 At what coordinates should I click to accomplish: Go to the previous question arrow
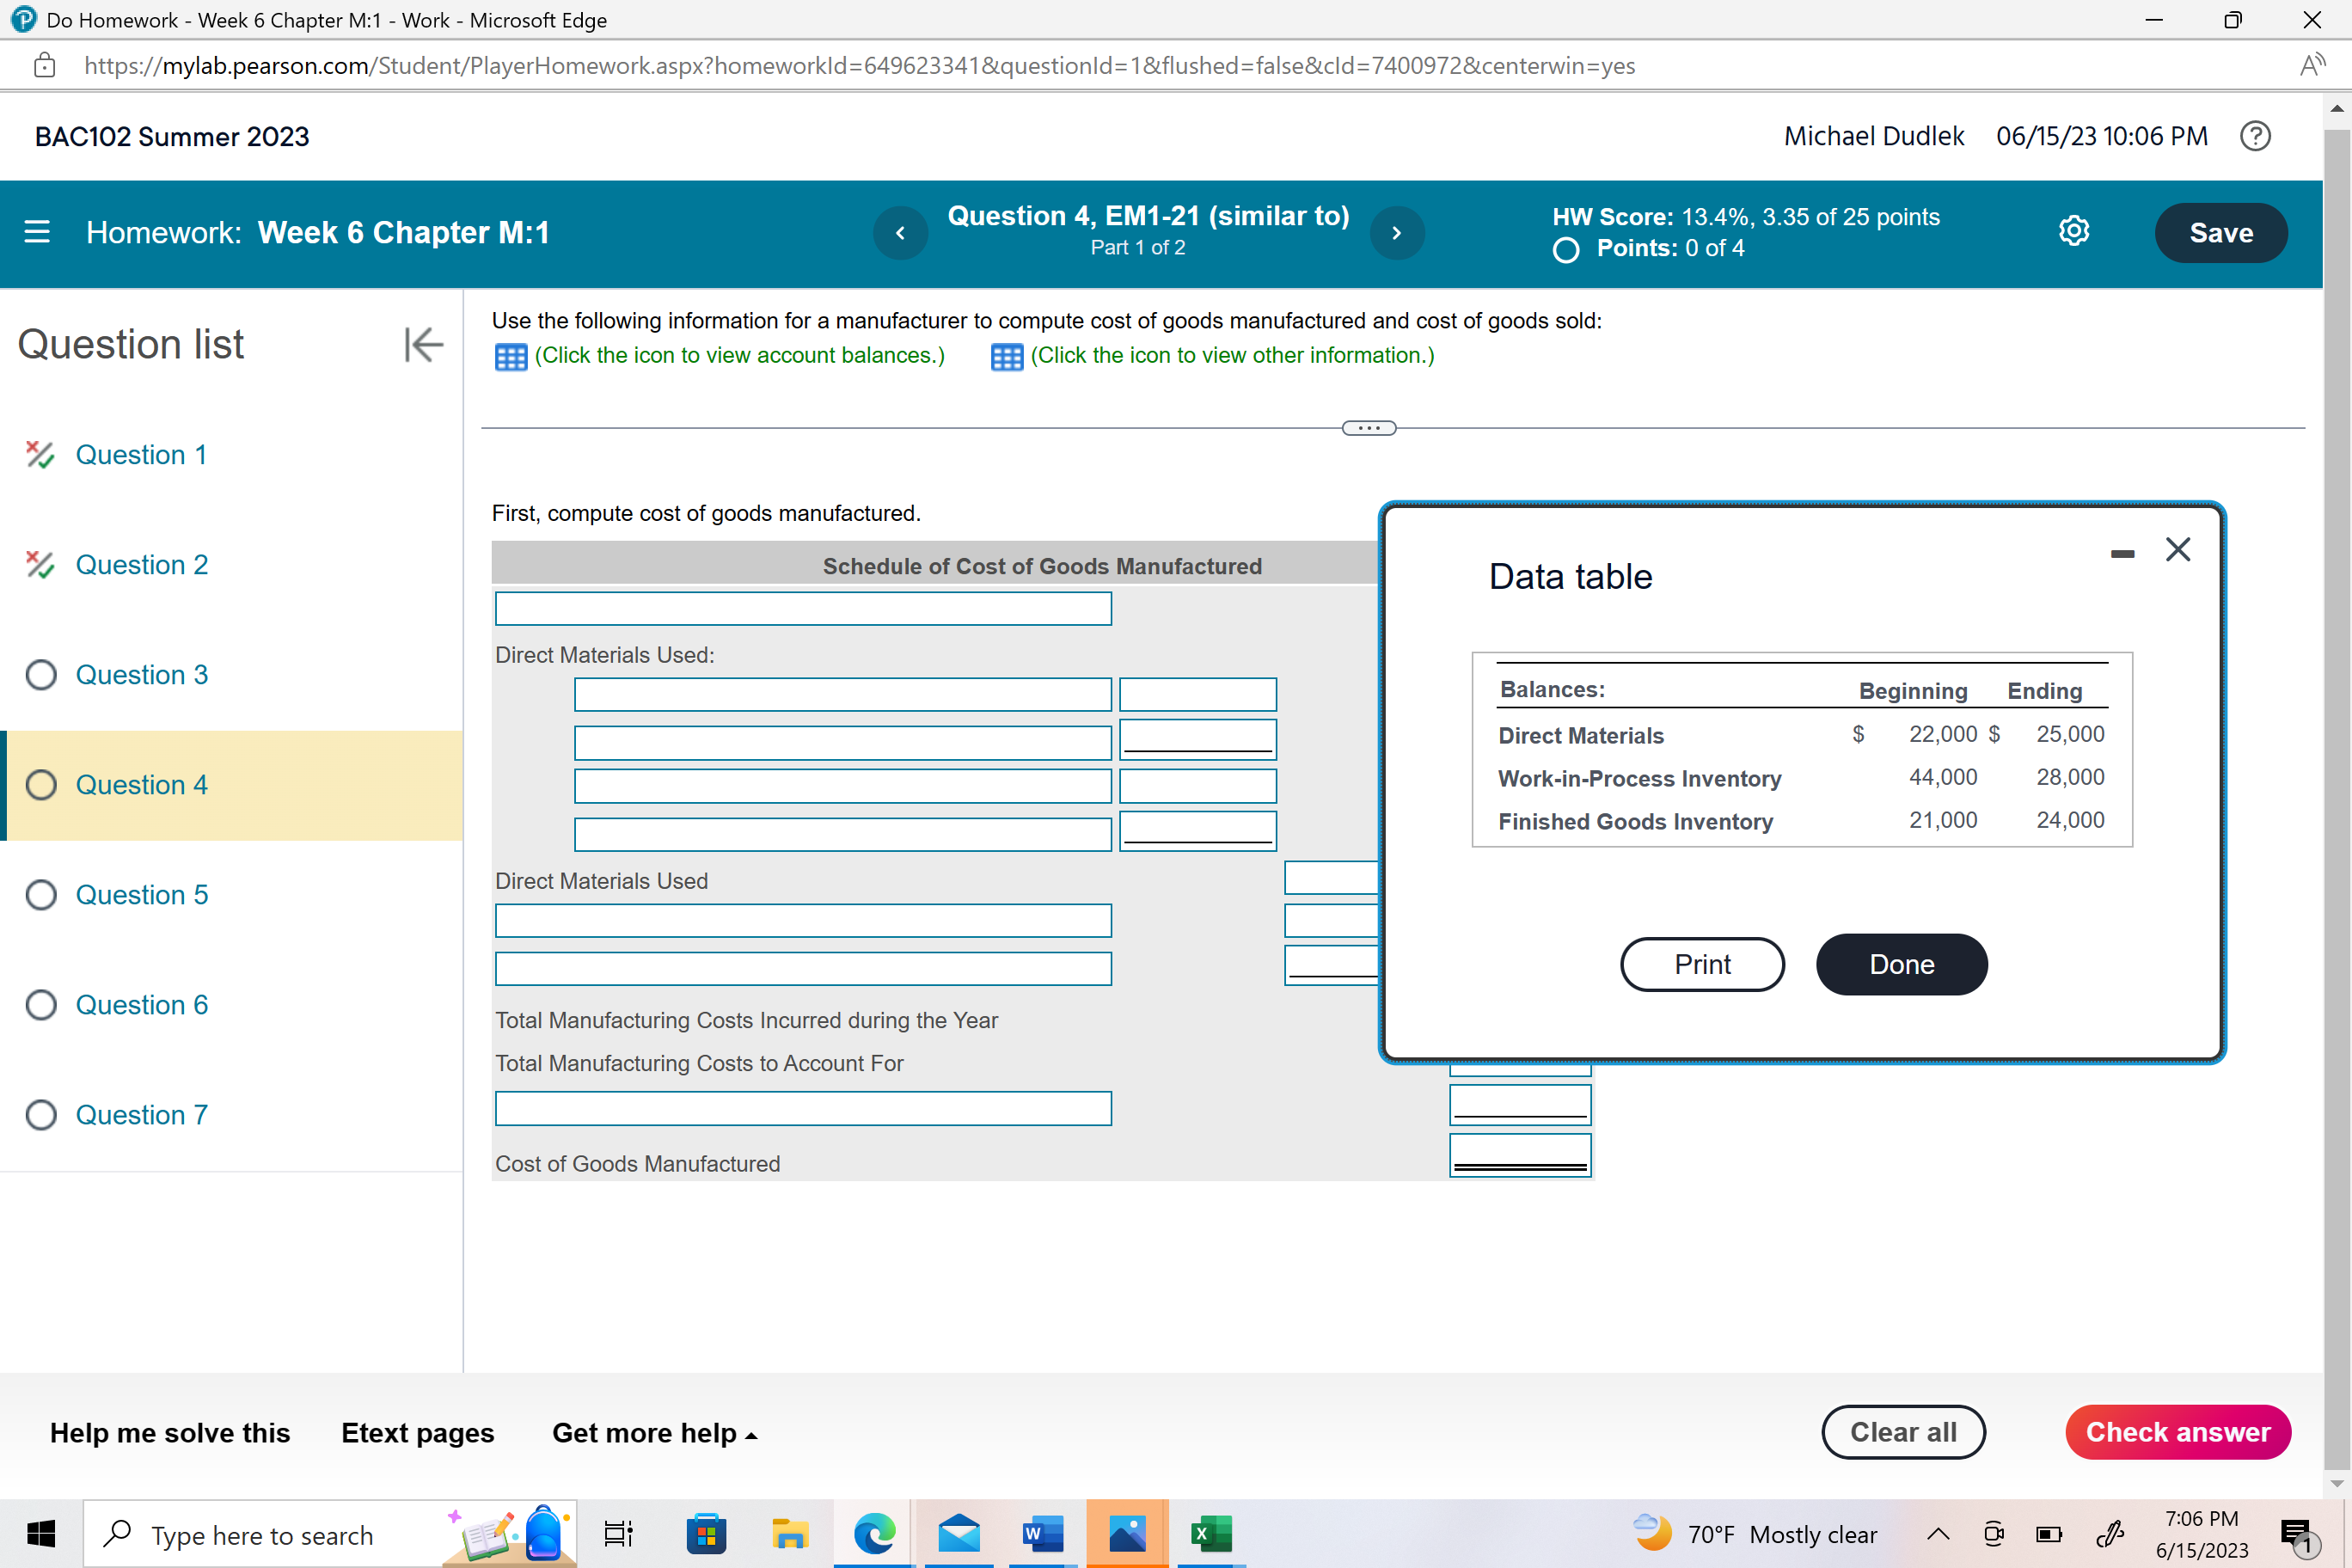(900, 233)
